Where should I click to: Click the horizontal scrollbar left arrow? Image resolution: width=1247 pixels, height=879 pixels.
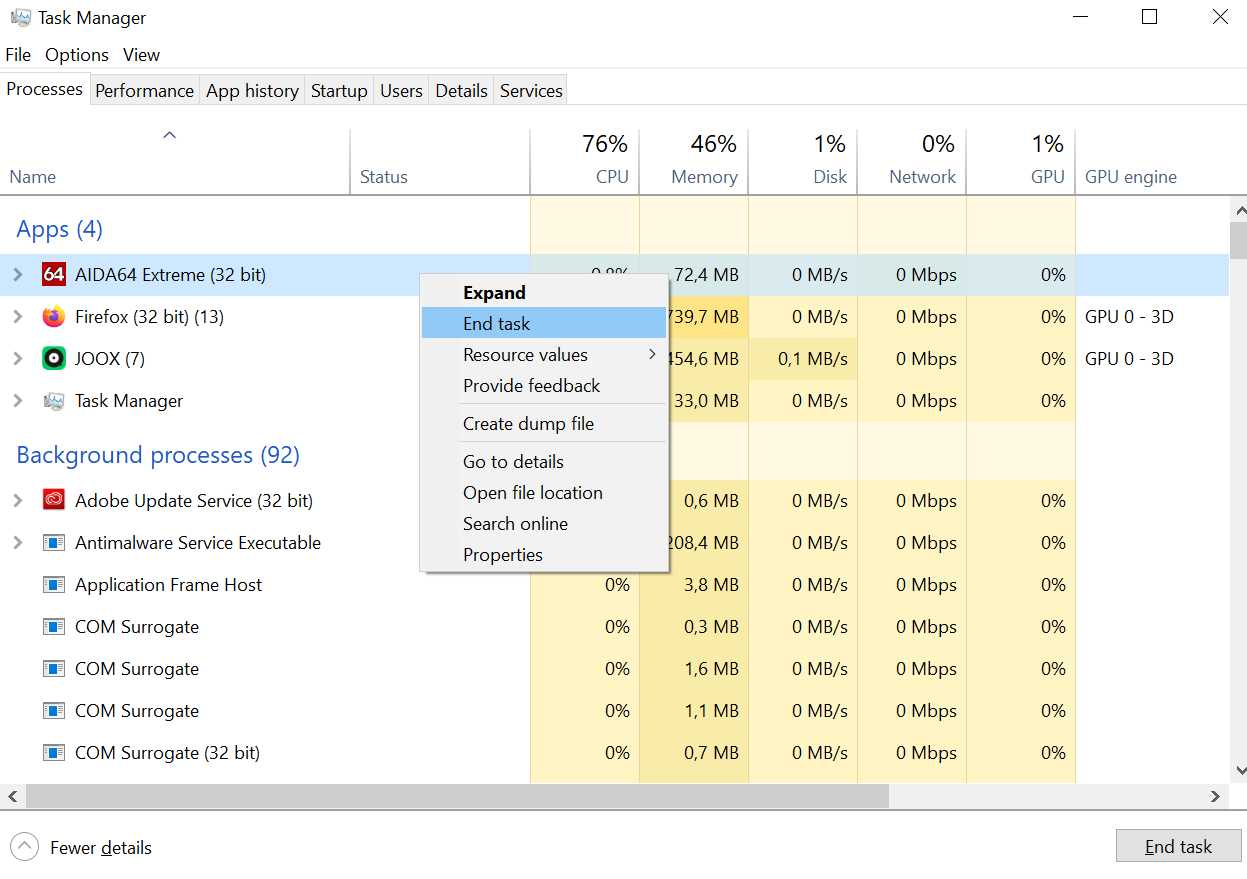(x=12, y=797)
